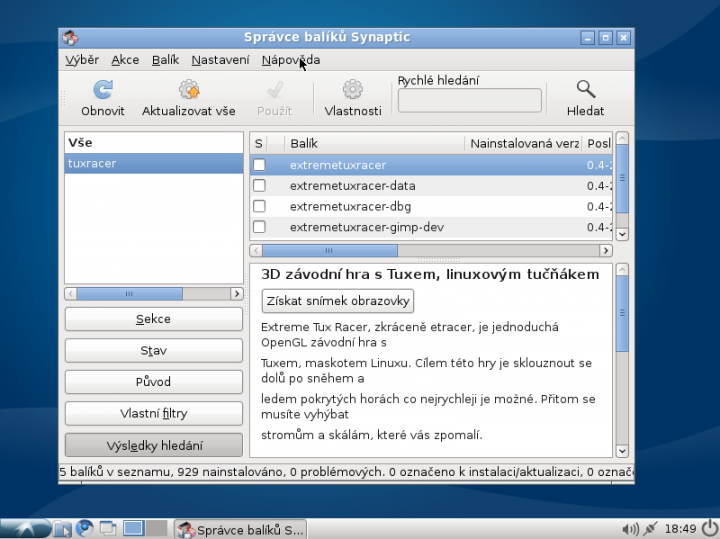
Task: Click the Vlastní filtry button
Action: [154, 414]
